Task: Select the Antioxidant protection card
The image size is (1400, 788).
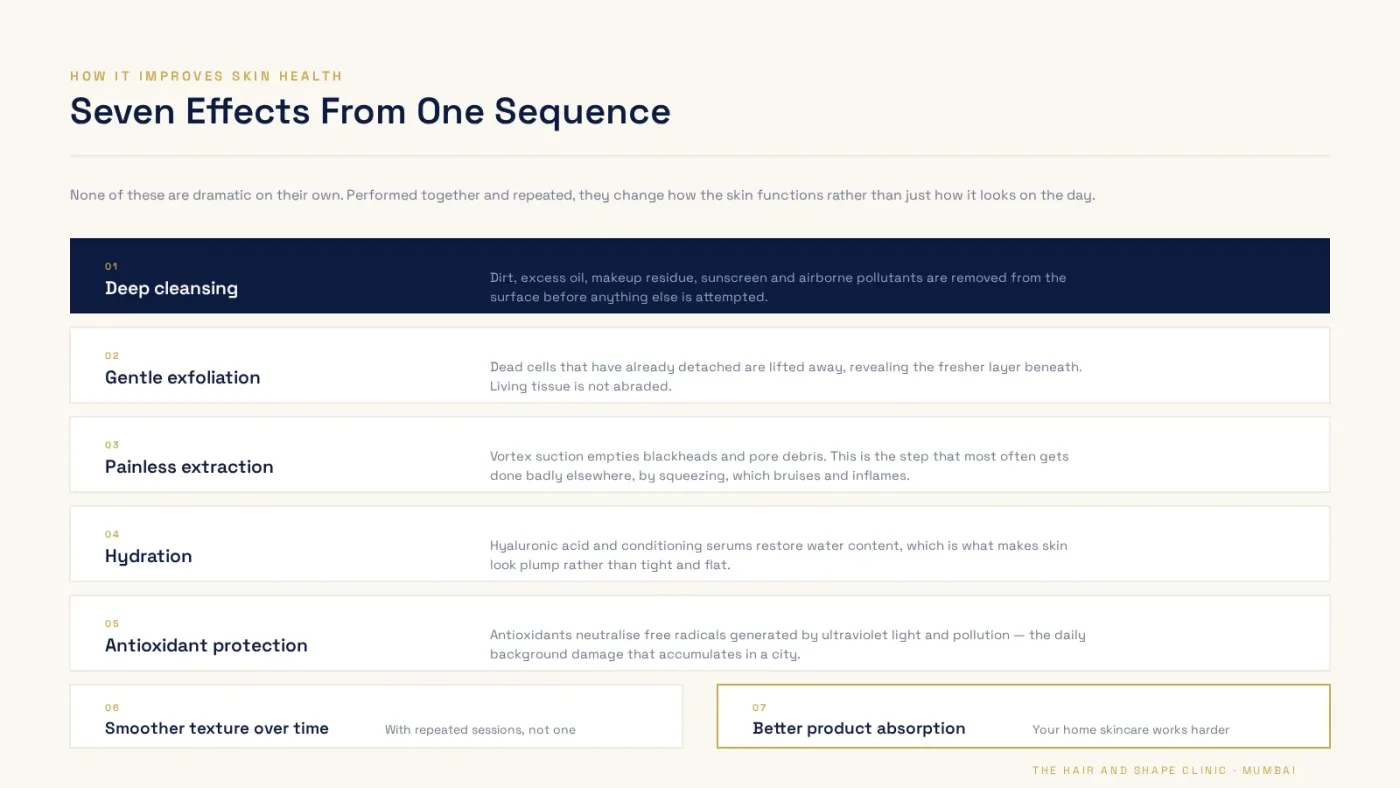Action: coord(700,633)
